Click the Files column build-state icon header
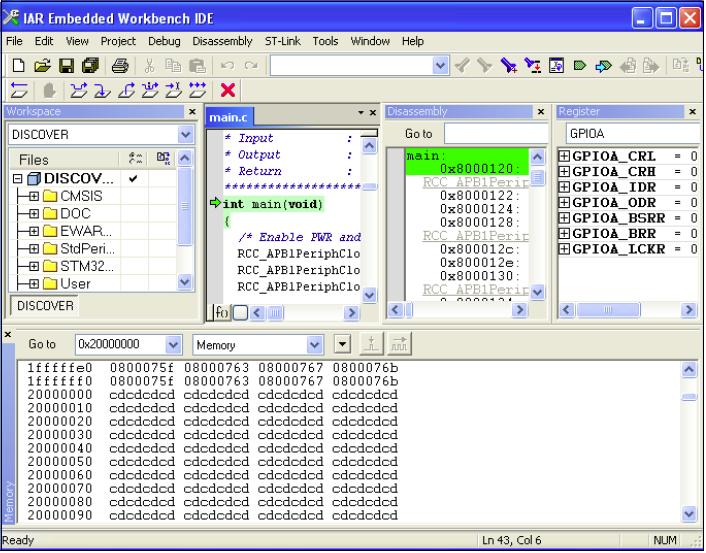This screenshot has width=706, height=553. [x=163, y=159]
